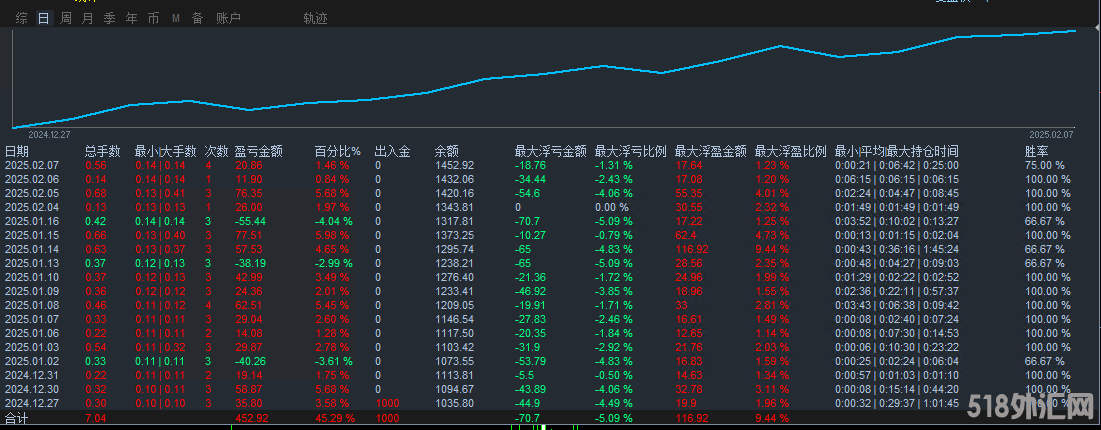Click the 盈亏金额 column header
1101x430 pixels.
coord(258,152)
